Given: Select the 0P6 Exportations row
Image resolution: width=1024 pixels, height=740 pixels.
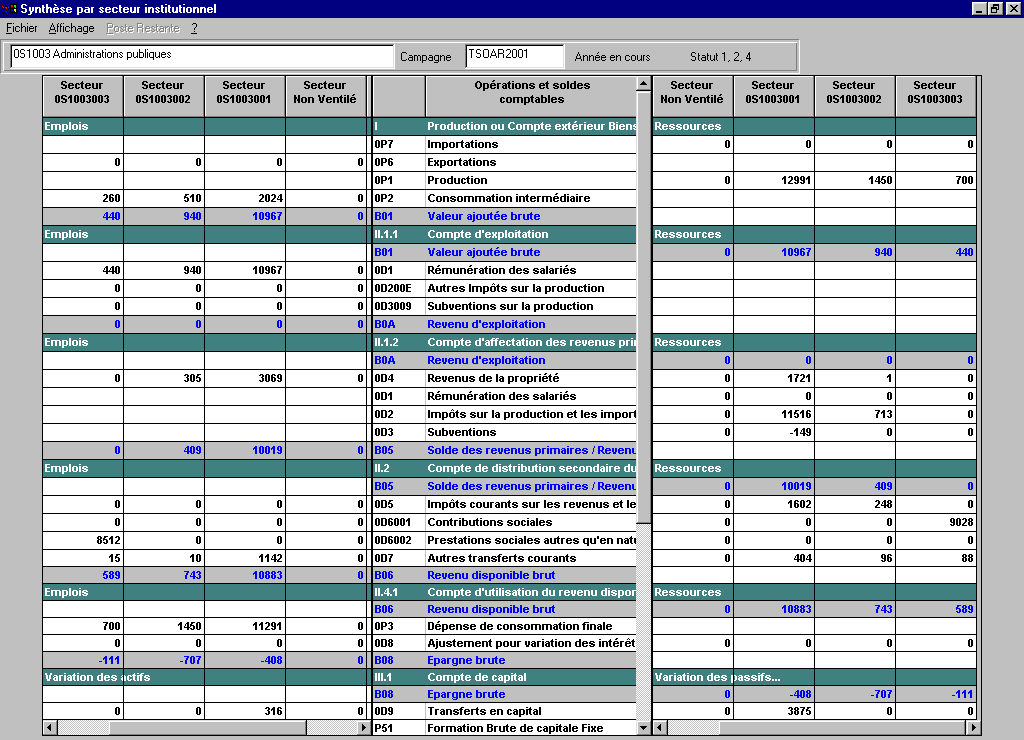Looking at the screenshot, I should pyautogui.click(x=504, y=162).
